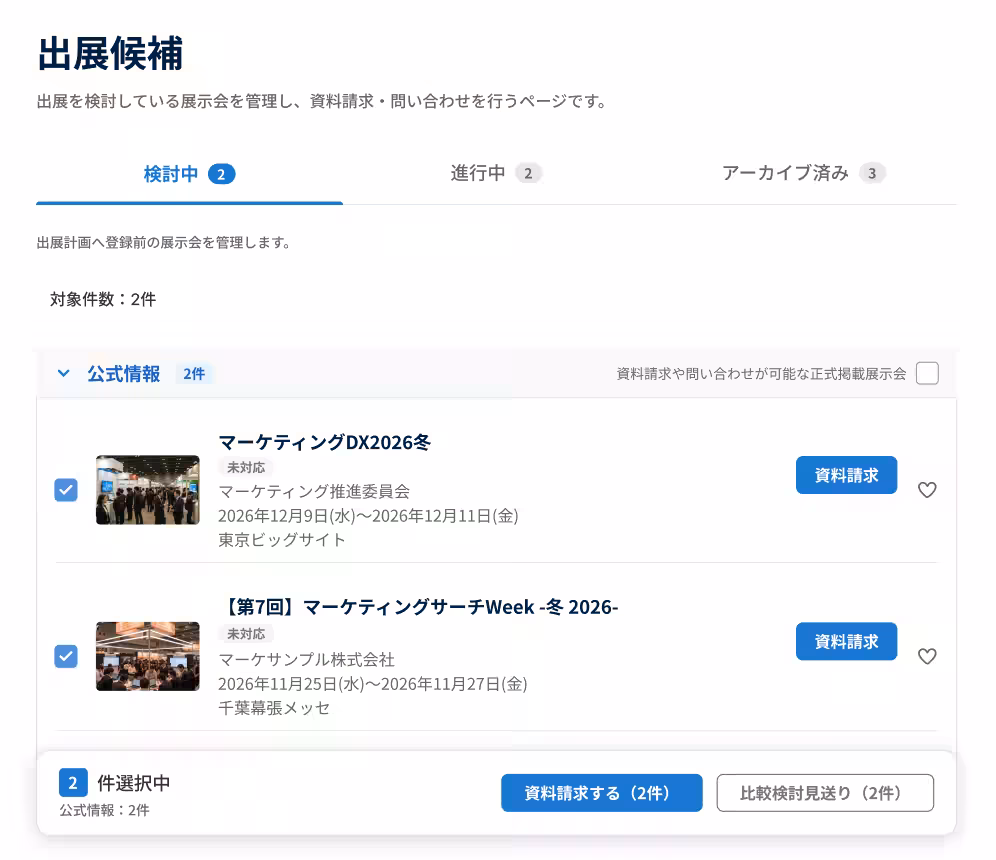Open the マーケティングサーチWeek exhibition thumbnail
Screen dimensions: 996x860
(147, 656)
